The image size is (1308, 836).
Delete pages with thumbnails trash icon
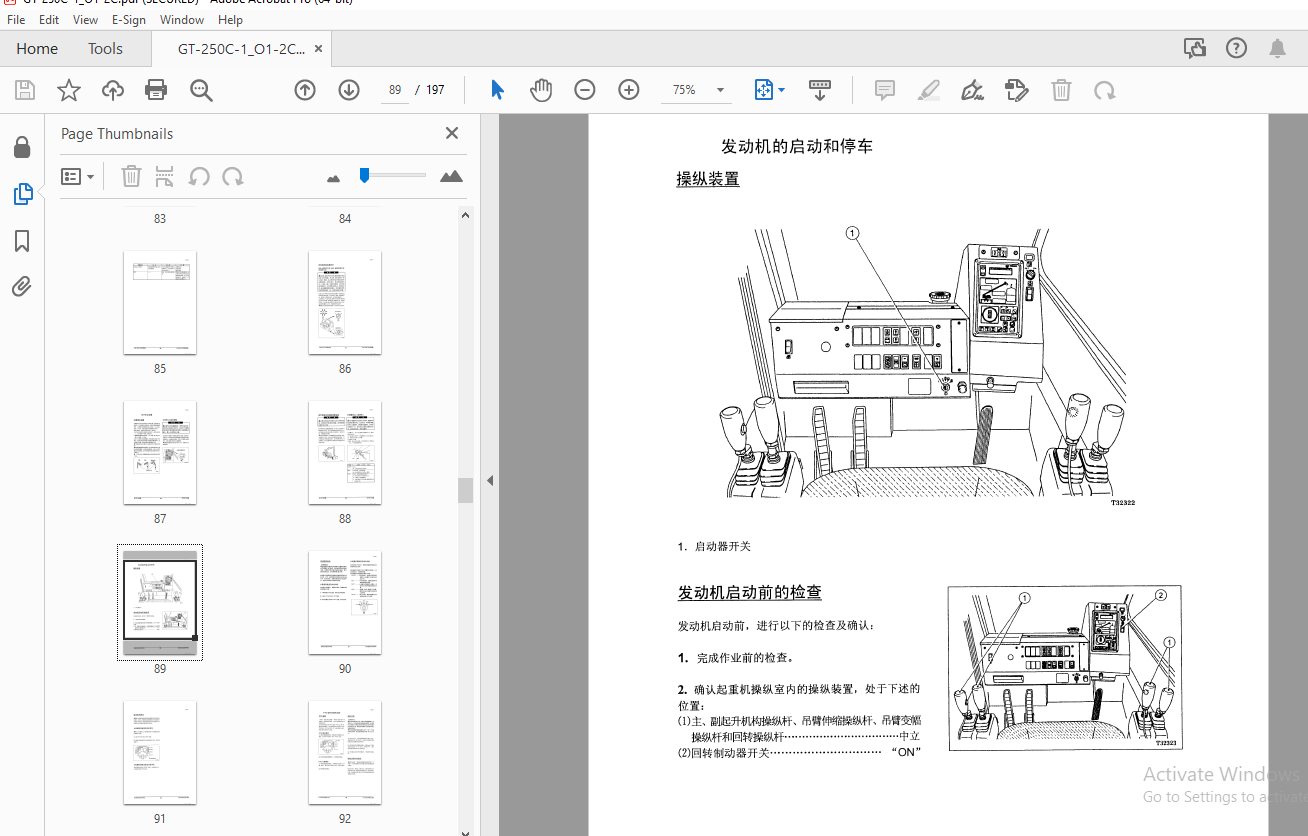131,177
